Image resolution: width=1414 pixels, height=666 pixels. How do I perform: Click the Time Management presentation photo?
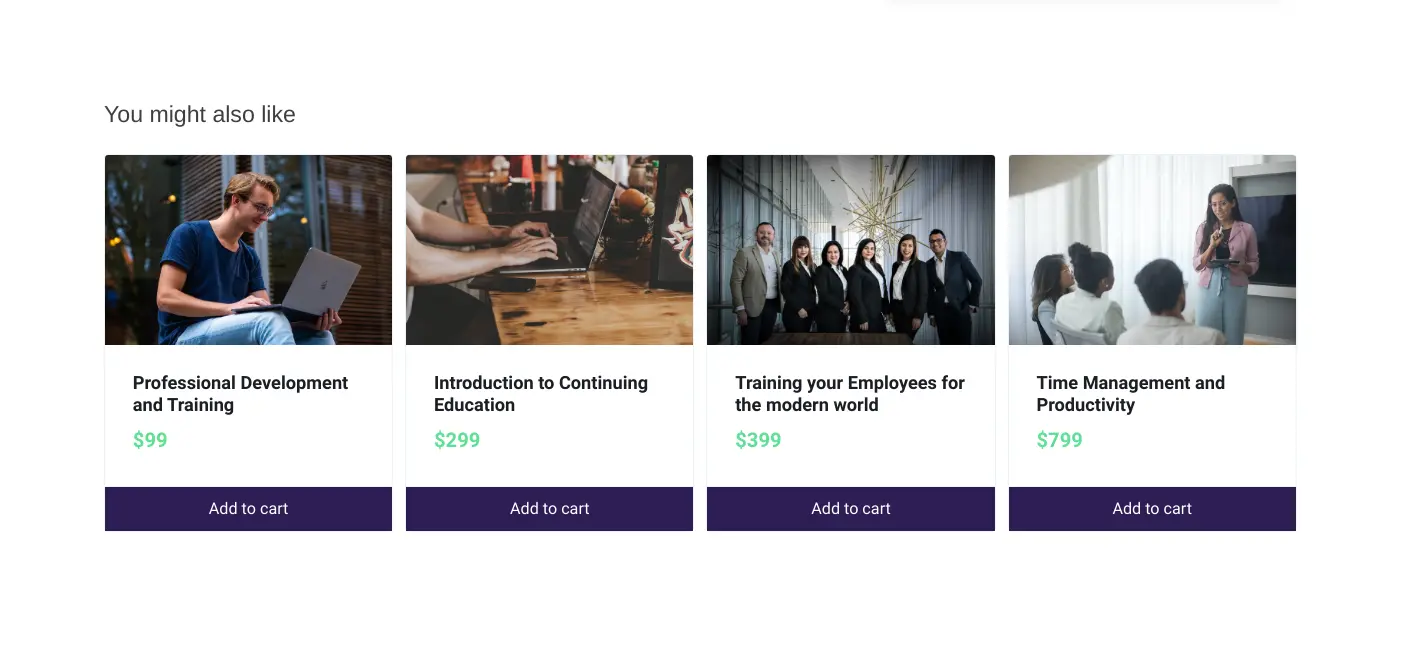1152,249
